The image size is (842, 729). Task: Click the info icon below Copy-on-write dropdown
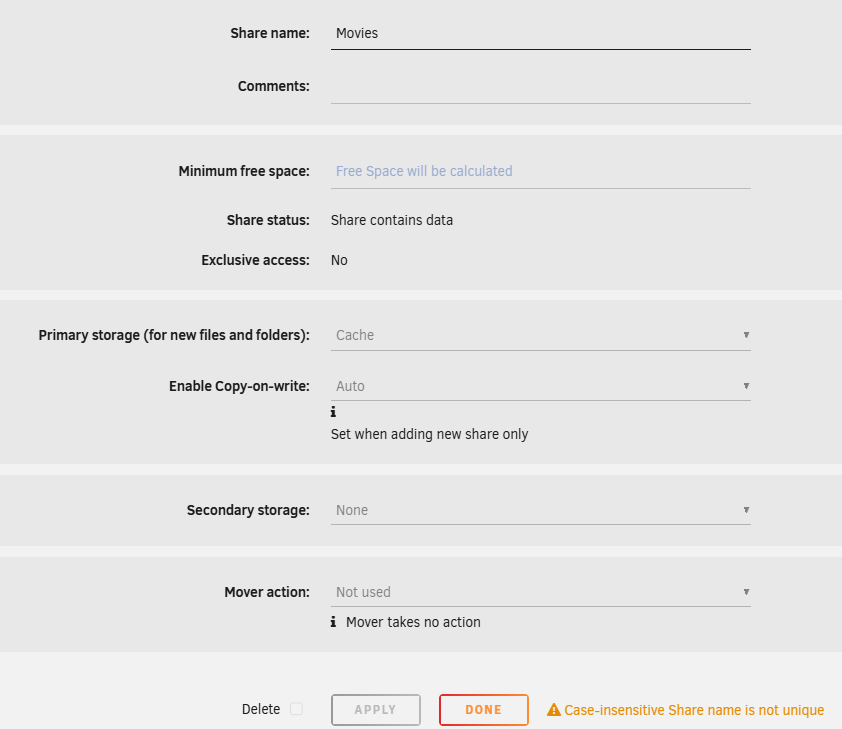click(333, 412)
